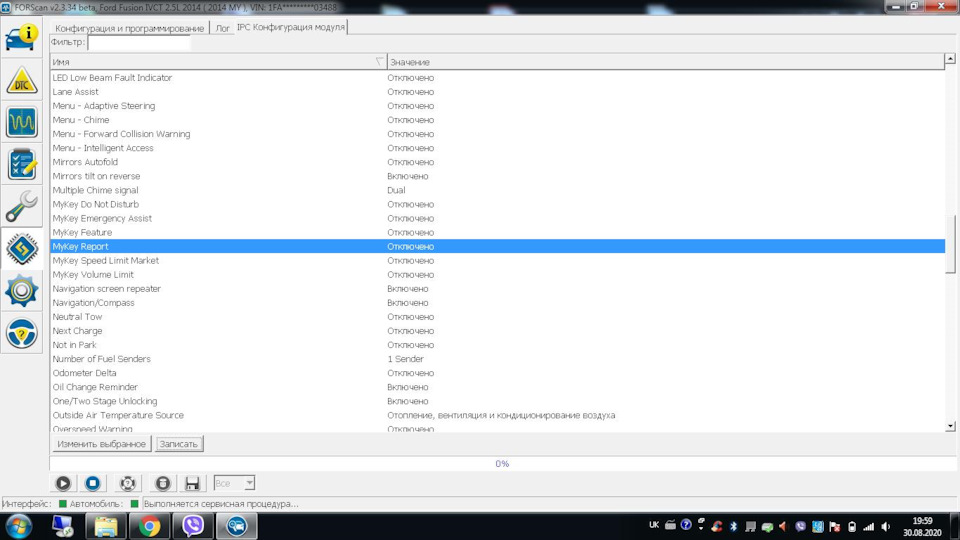
Task: Select 'Menu - Forward Collision Warning' row
Action: coord(497,134)
